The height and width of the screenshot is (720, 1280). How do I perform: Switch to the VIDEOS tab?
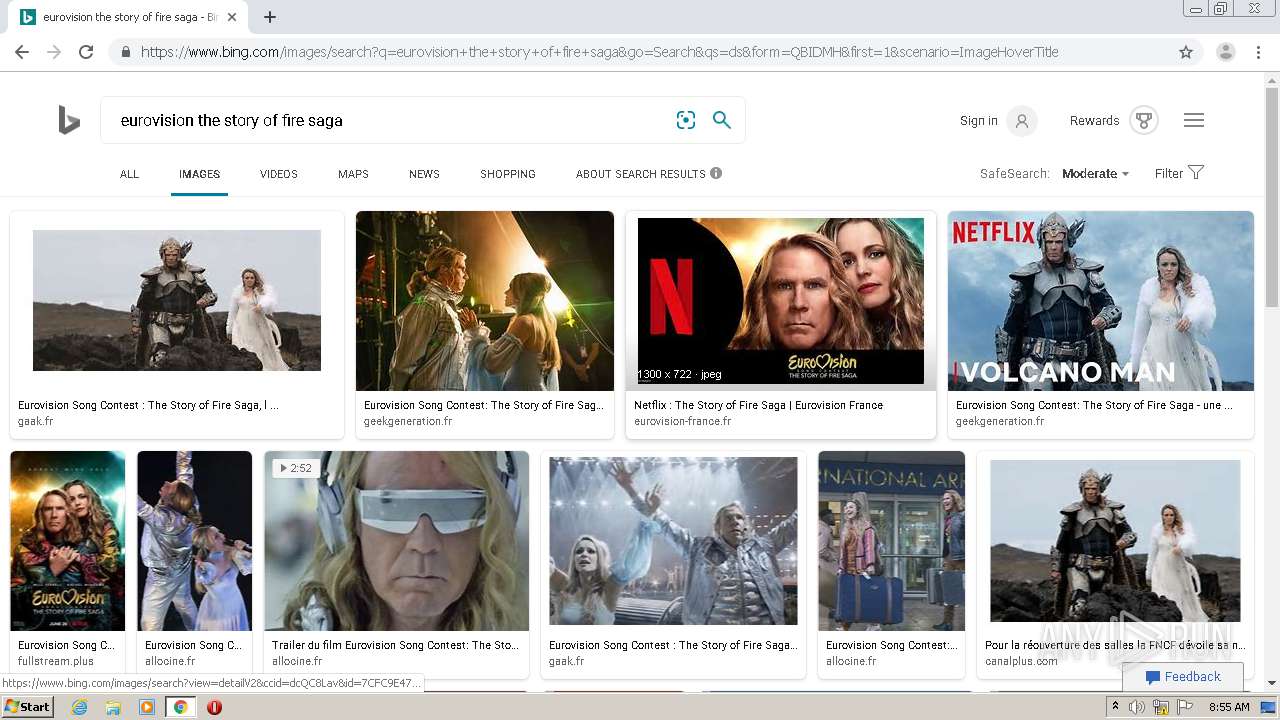[279, 174]
